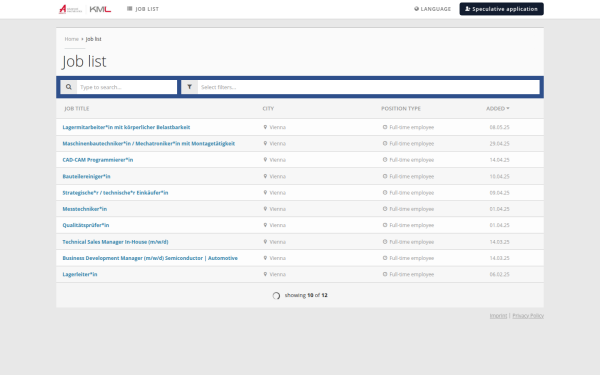Click the red A company logo
600x375 pixels.
coord(70,9)
